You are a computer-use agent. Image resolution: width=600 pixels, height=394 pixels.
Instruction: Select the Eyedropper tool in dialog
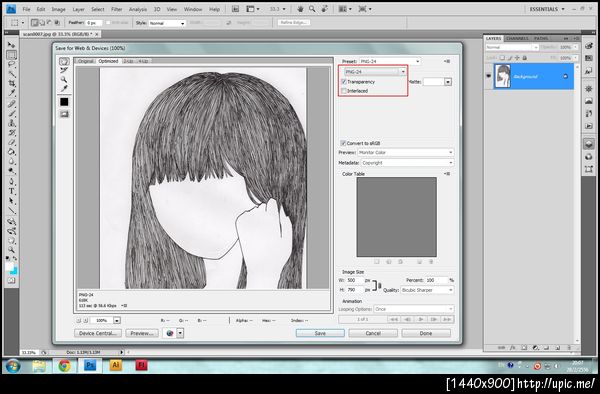[64, 88]
